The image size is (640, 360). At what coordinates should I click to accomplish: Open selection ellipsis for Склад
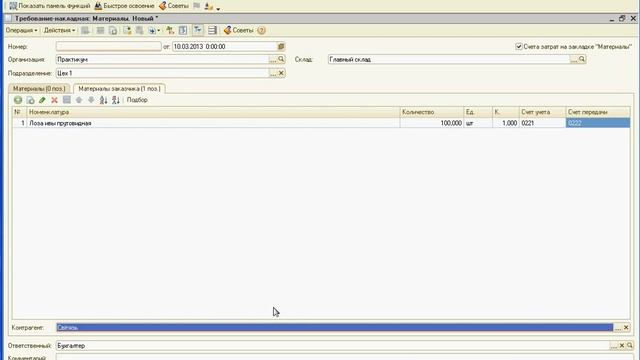(x=574, y=60)
